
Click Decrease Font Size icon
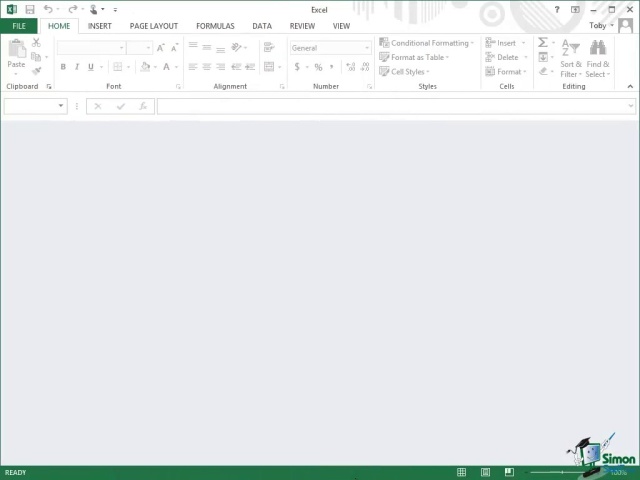pos(175,48)
